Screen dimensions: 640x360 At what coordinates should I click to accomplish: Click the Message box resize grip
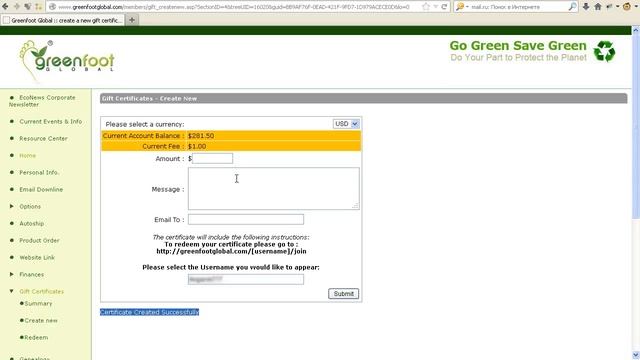click(x=356, y=206)
